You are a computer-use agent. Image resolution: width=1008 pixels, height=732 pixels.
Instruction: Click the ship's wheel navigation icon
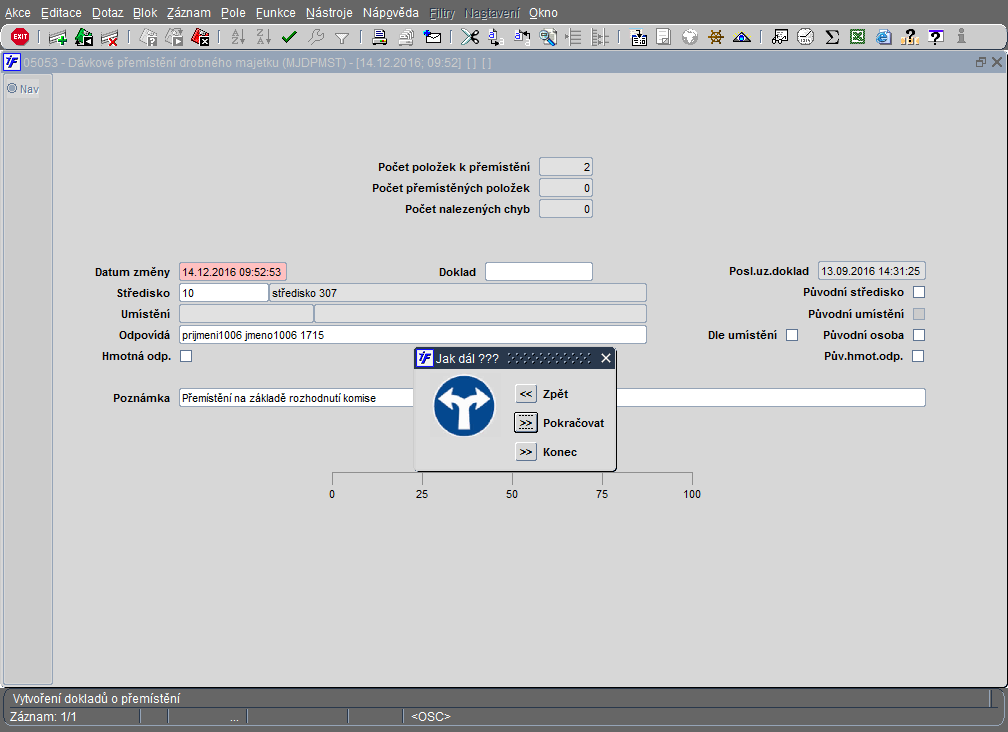point(716,37)
